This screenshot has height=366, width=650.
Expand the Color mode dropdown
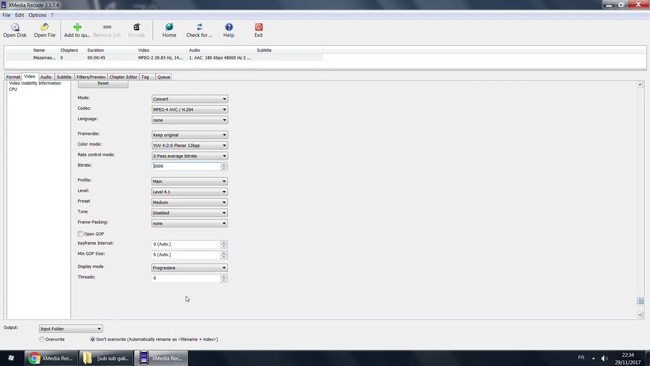coord(189,145)
